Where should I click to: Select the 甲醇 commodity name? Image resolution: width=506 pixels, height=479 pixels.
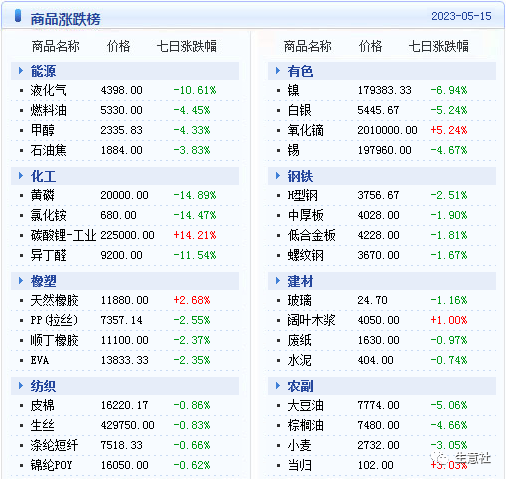coord(42,130)
